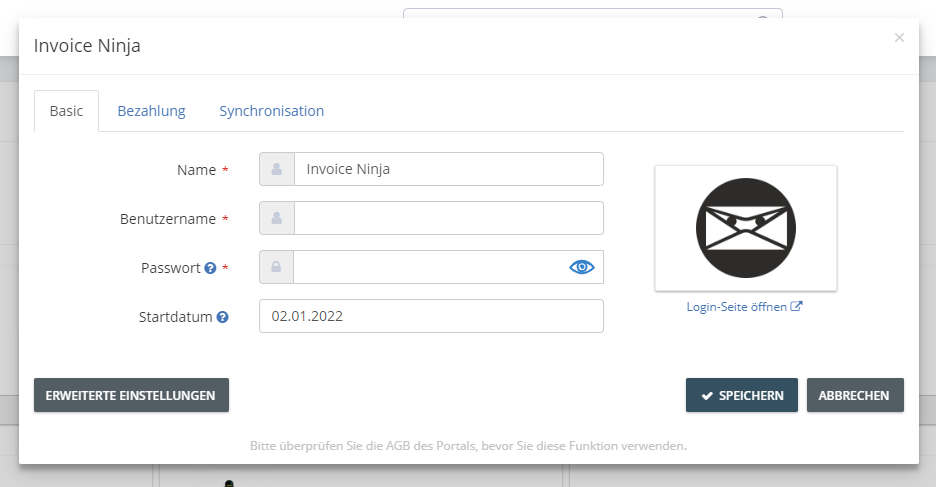Cancel with the Abbrechen button
Screen dimensions: 936x487
pyautogui.click(x=855, y=395)
